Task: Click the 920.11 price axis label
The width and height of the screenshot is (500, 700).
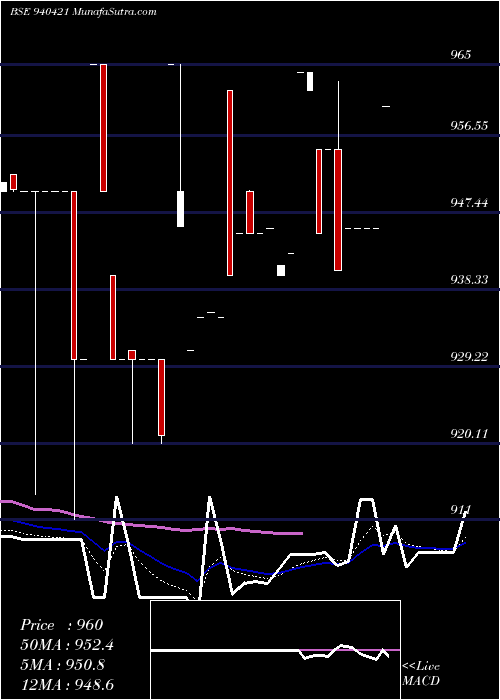Action: [x=469, y=434]
